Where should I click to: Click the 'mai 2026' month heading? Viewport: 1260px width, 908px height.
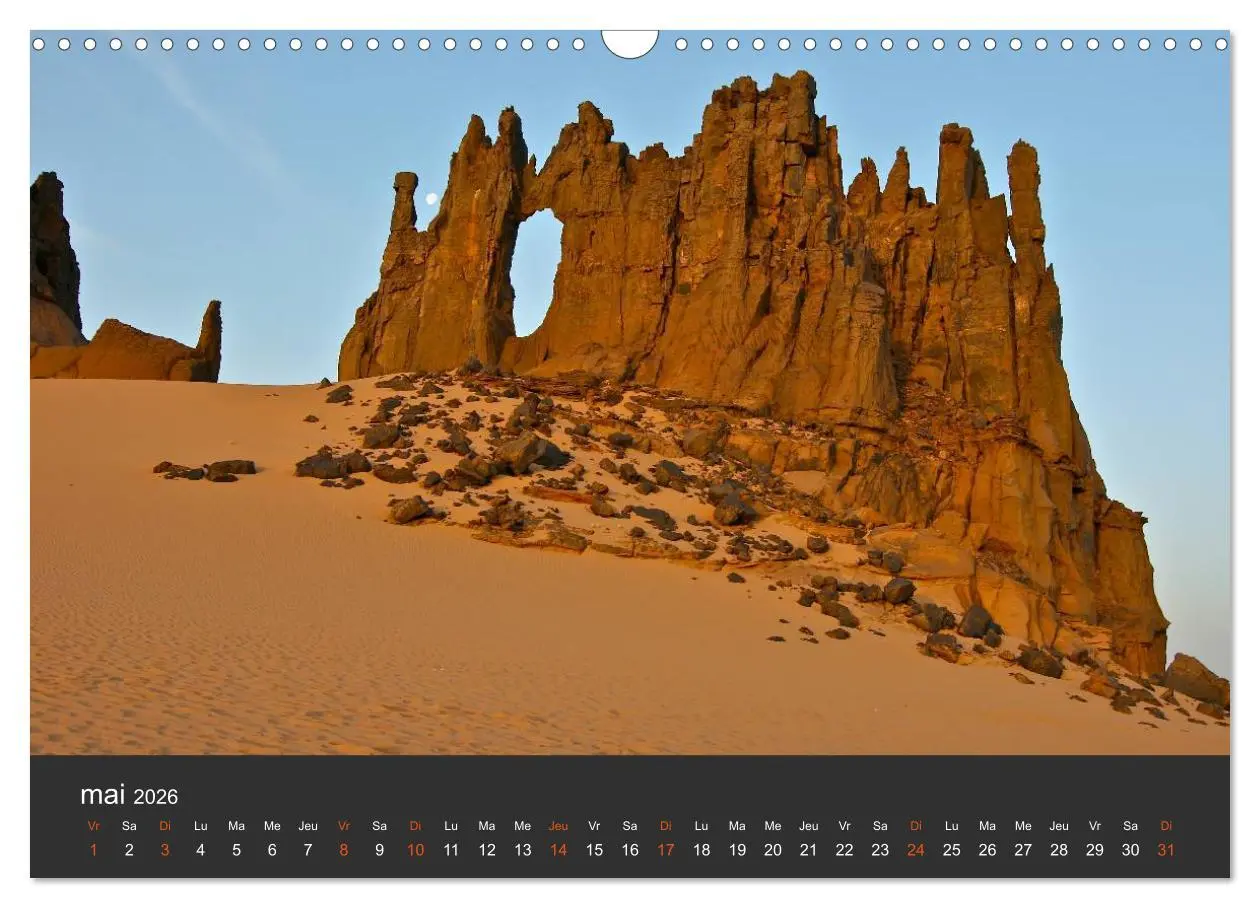coord(129,796)
